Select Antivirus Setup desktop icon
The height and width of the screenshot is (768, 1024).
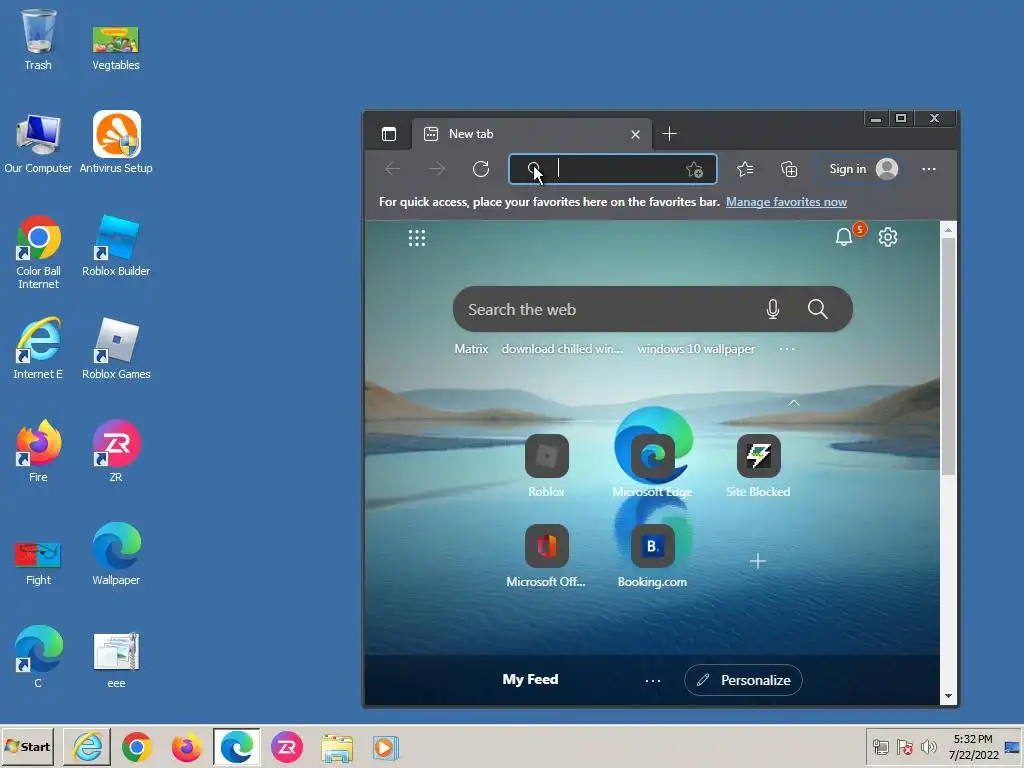tap(116, 142)
